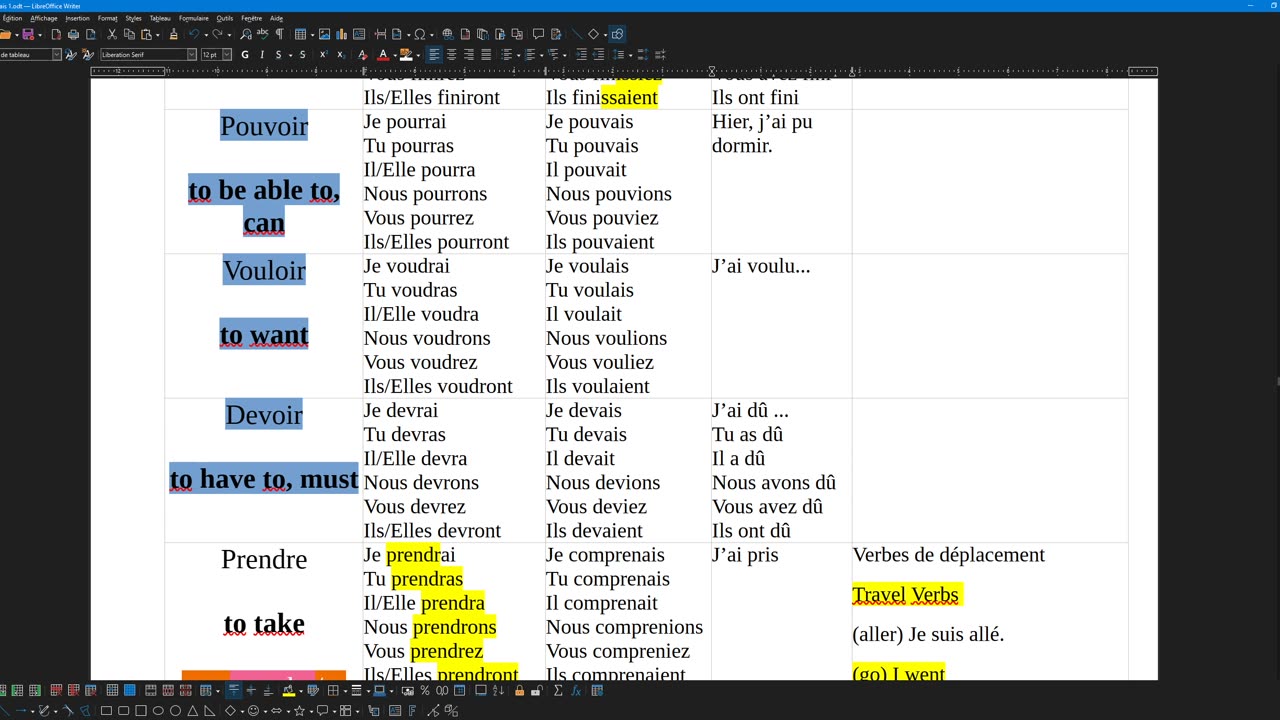The image size is (1280, 720).
Task: Click the Insert Hyperlink globe icon
Action: (447, 34)
